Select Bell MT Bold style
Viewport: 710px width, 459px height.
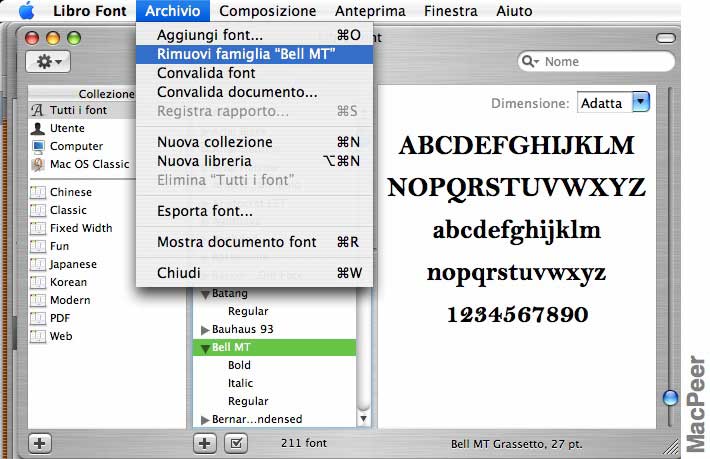point(239,365)
